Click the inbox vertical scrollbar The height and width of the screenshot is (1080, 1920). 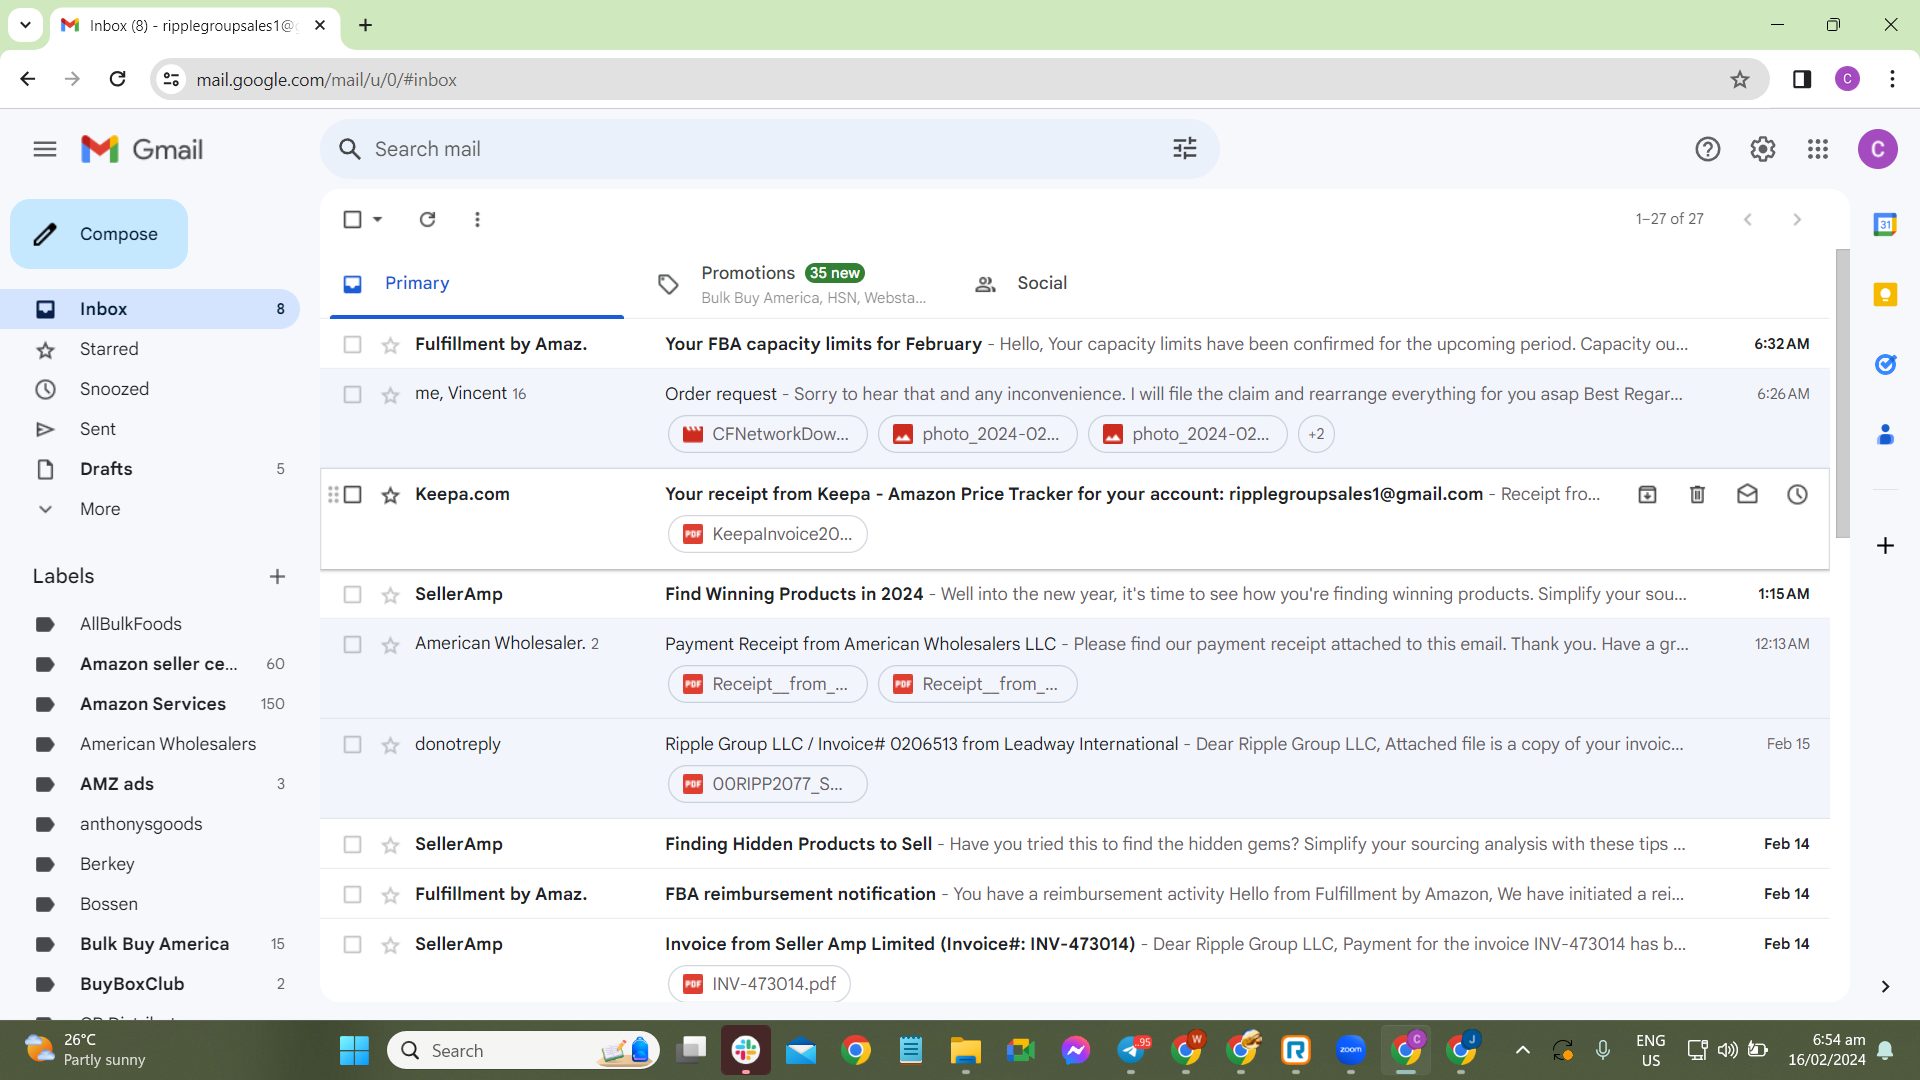tap(1842, 393)
